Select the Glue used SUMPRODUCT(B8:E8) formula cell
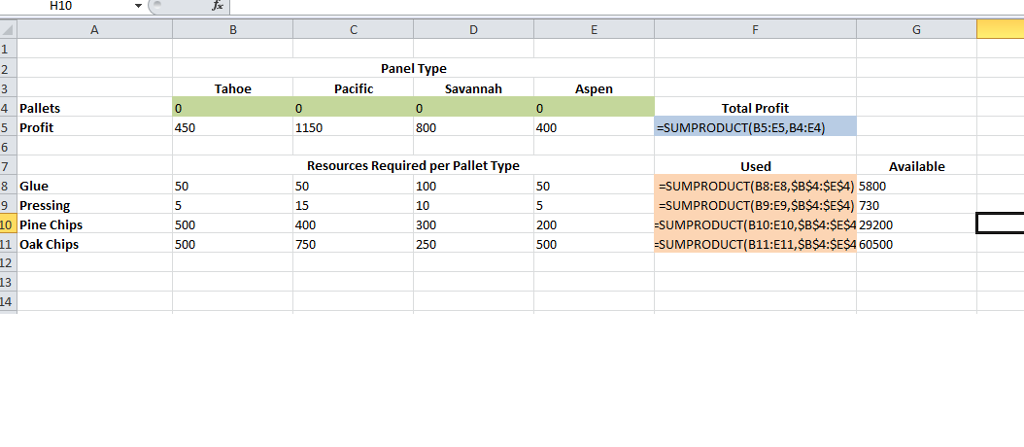The height and width of the screenshot is (447, 1024). click(x=756, y=186)
